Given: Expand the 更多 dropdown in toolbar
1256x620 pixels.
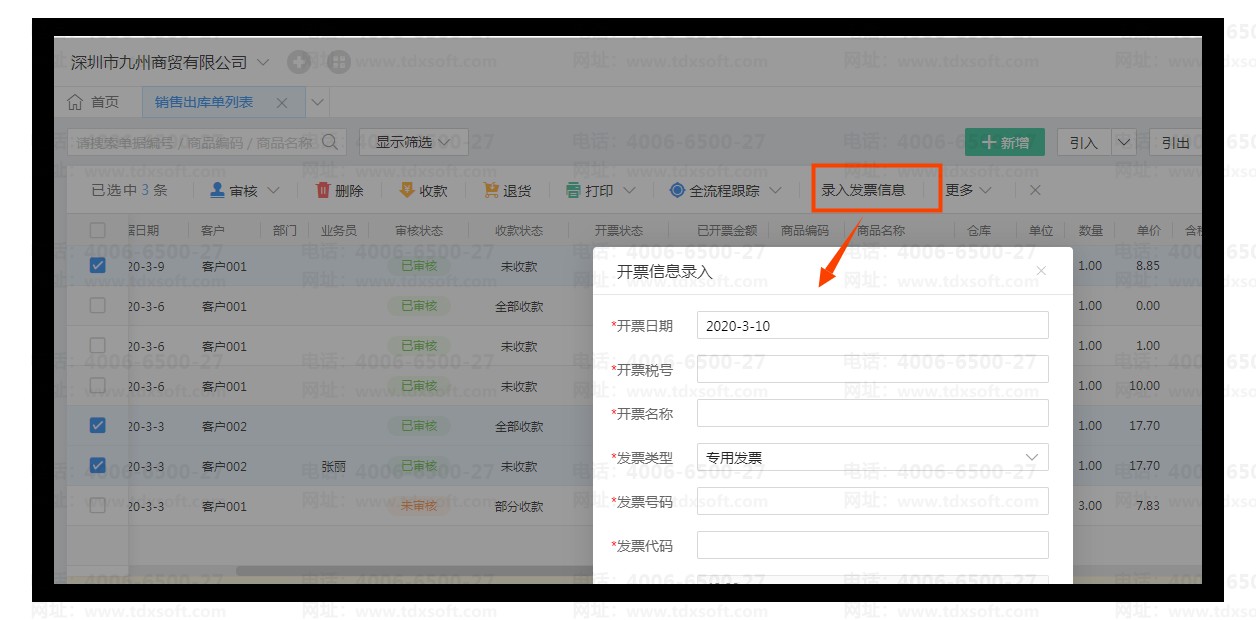Looking at the screenshot, I should pos(968,190).
